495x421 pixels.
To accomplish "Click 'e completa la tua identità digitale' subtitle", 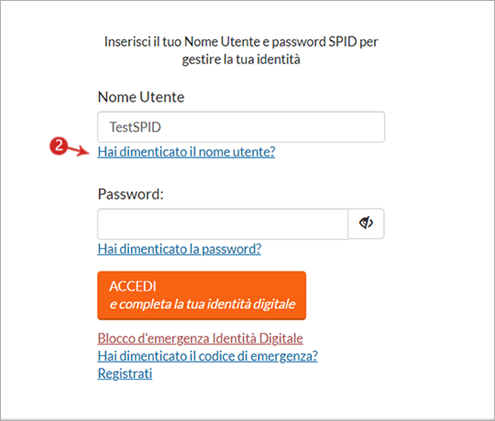I will pos(202,304).
